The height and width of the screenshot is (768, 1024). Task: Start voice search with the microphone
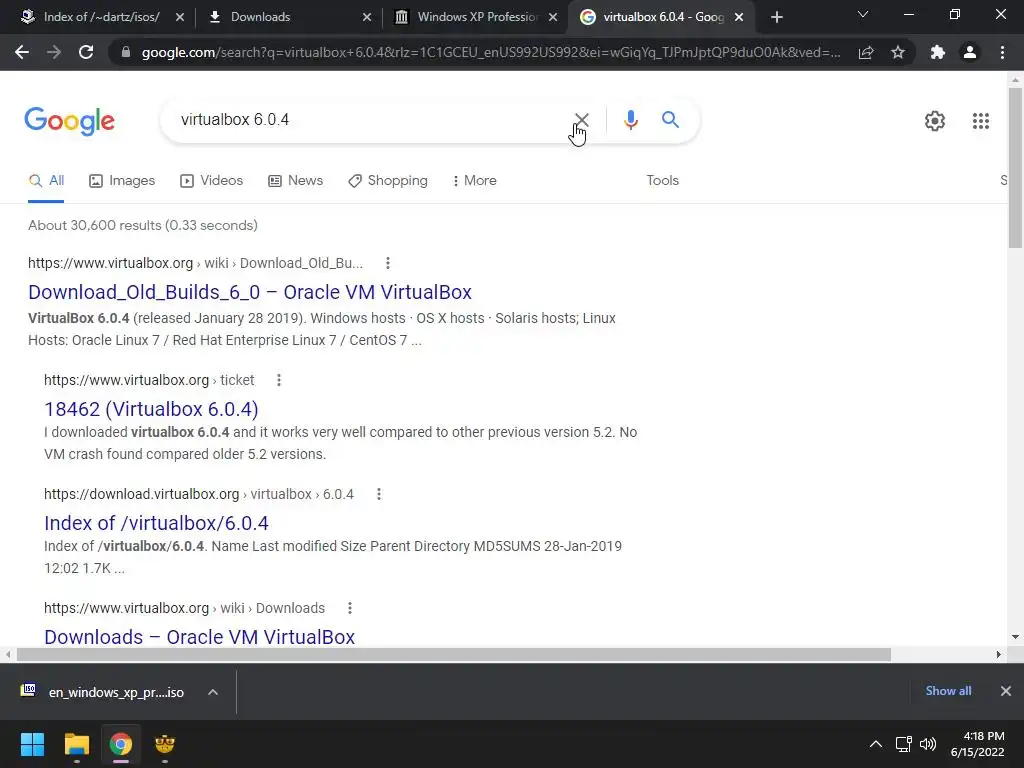click(x=630, y=120)
